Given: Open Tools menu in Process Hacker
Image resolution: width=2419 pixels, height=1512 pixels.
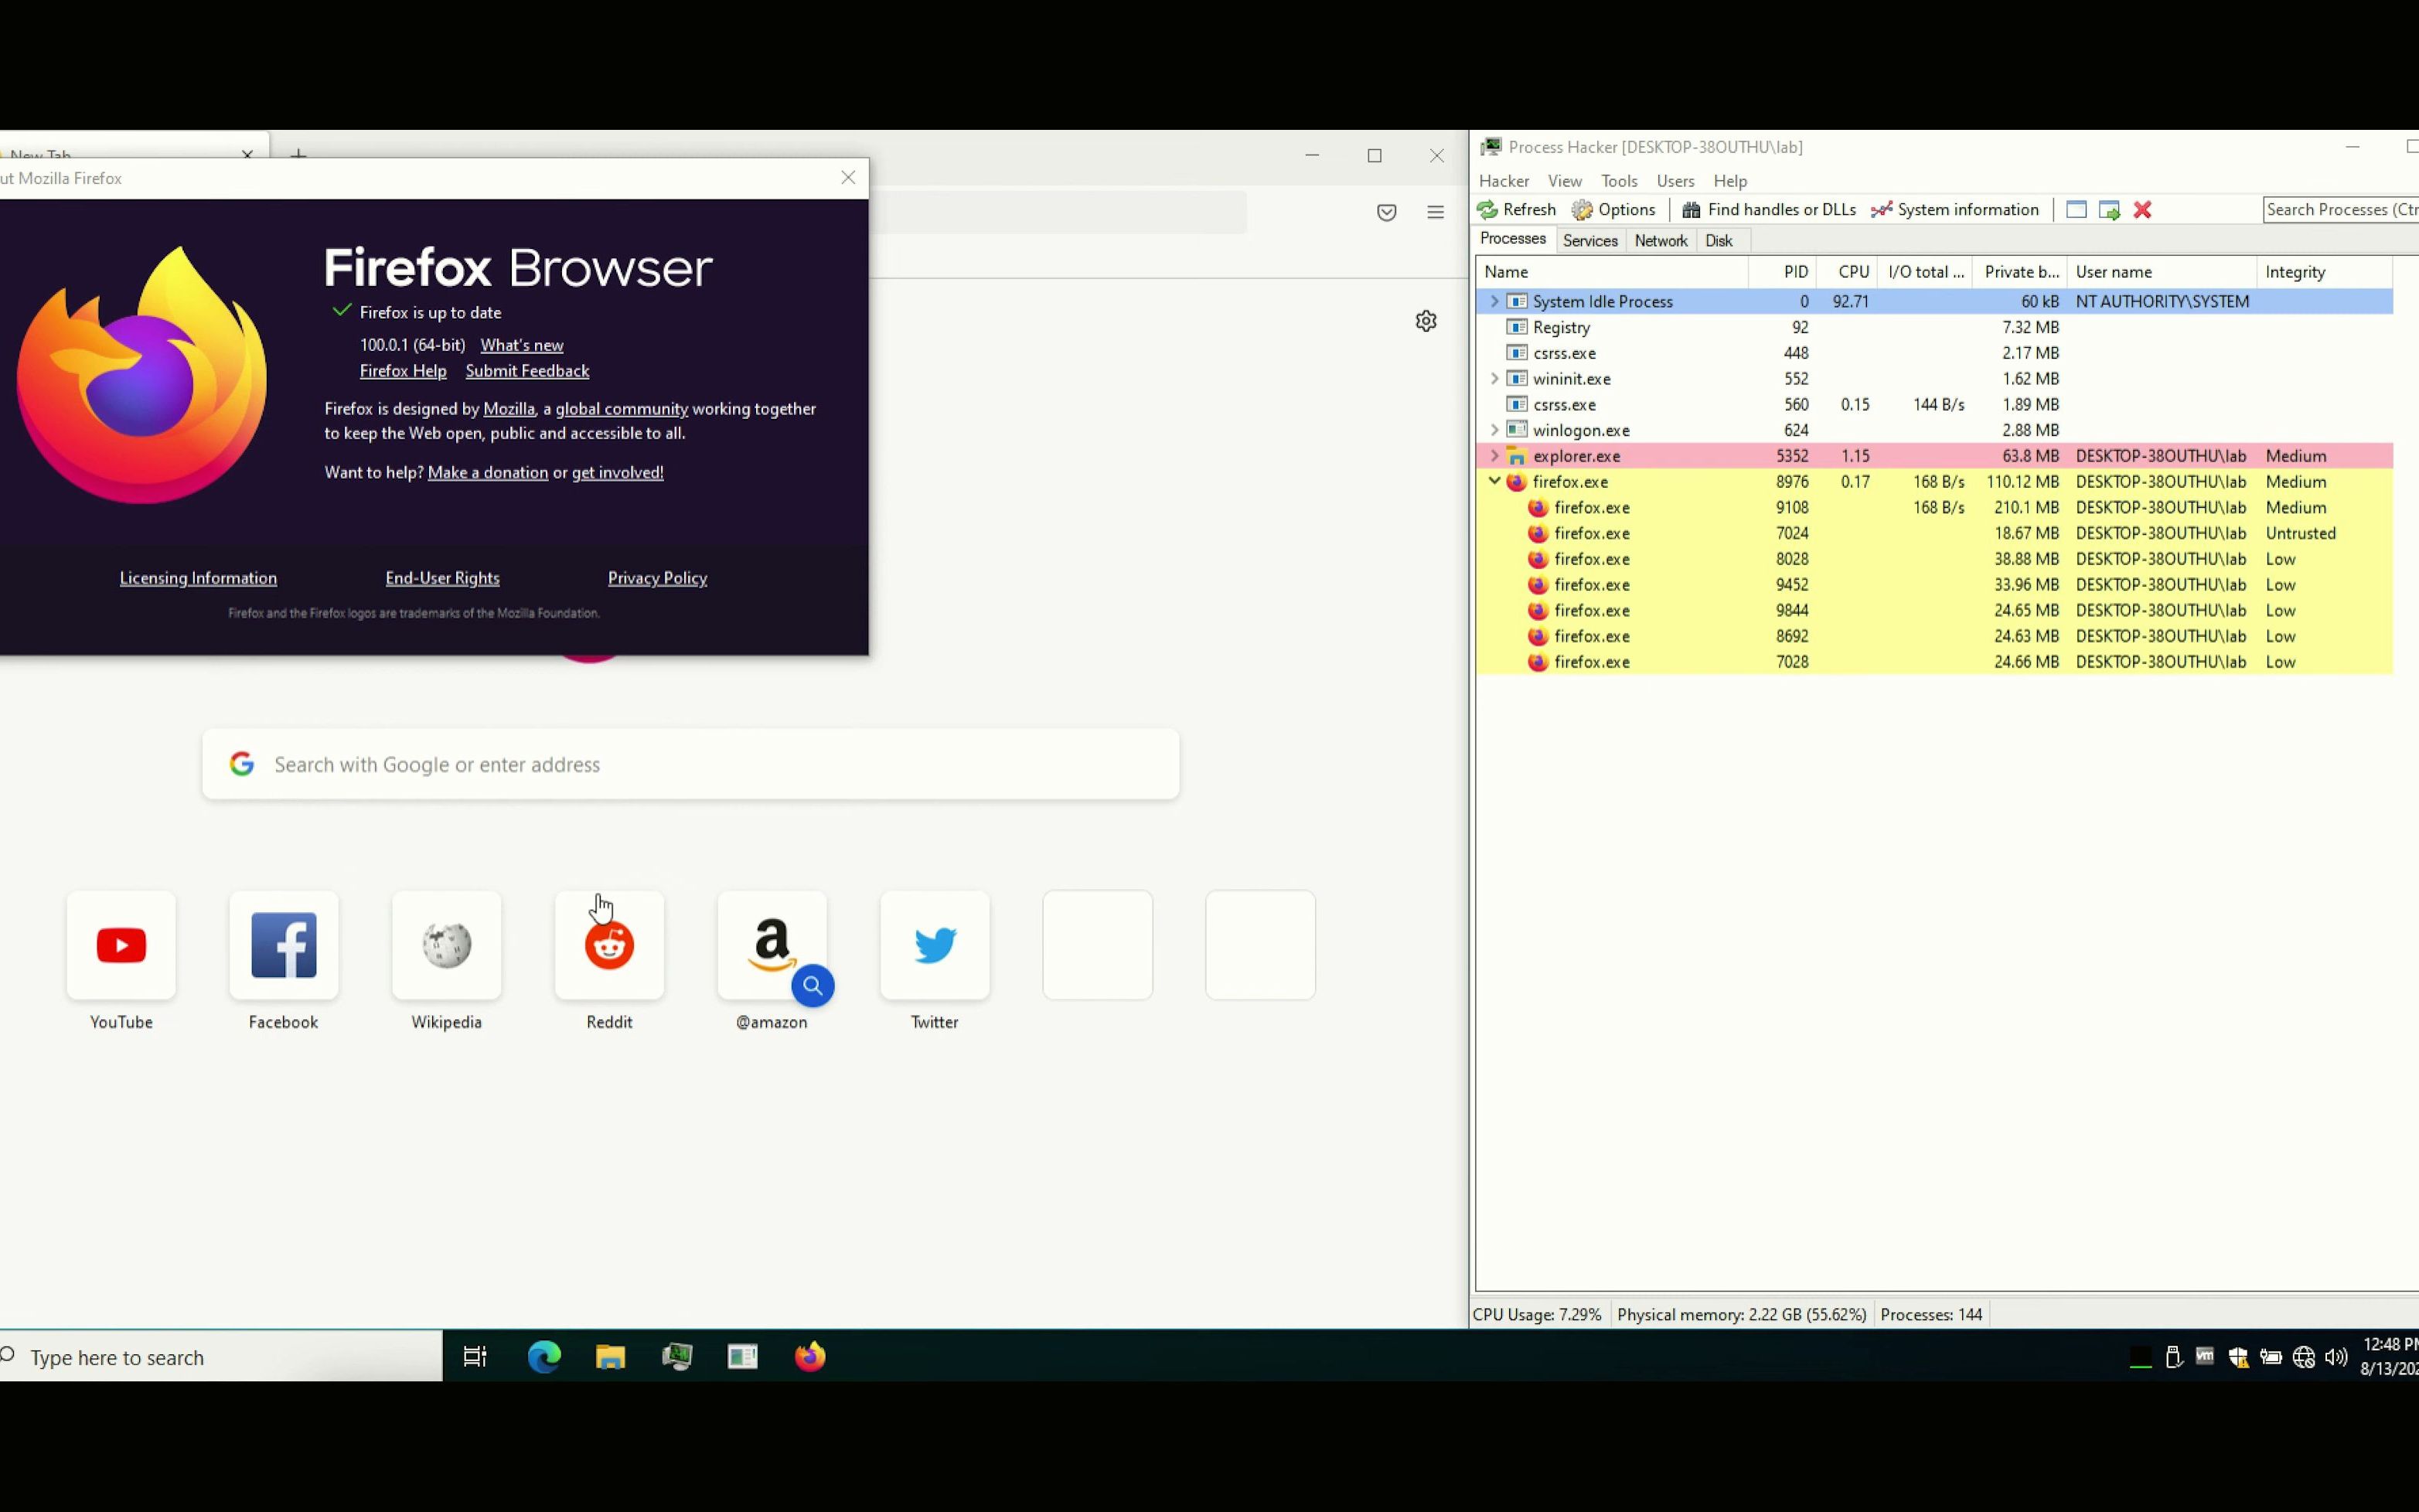Looking at the screenshot, I should coord(1618,179).
